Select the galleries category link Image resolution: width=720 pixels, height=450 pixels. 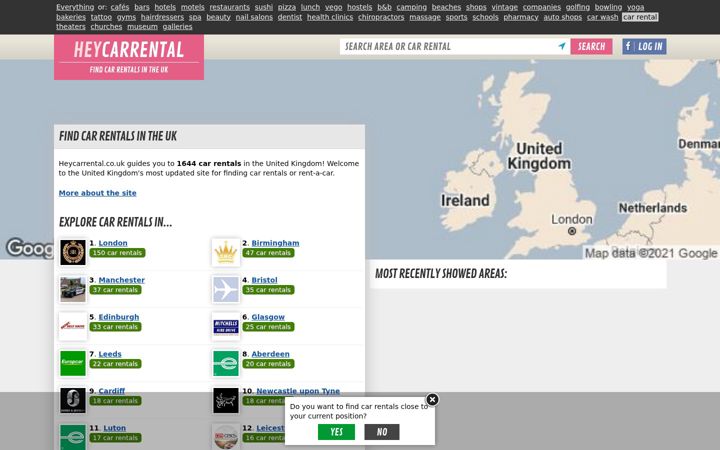177,27
